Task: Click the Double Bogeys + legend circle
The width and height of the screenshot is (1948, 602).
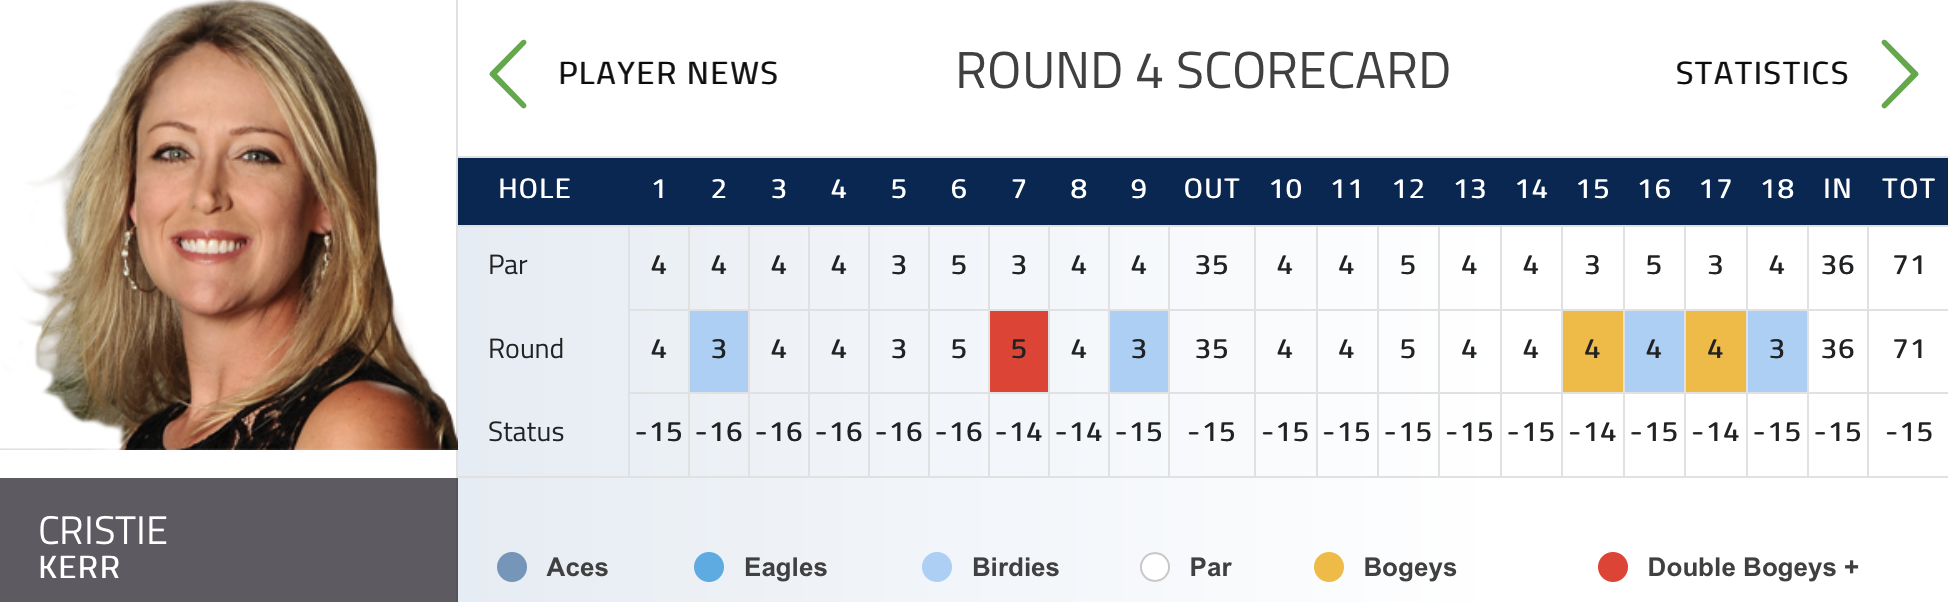Action: [x=1613, y=567]
